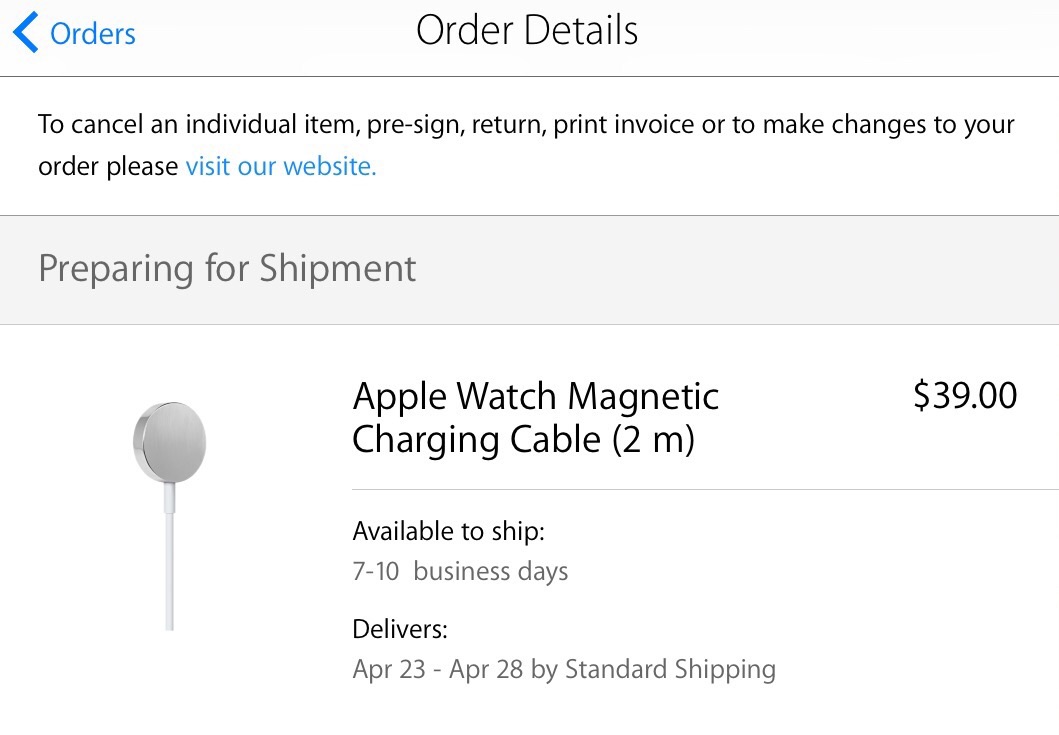
Task: Go back to Orders
Action: (x=74, y=32)
